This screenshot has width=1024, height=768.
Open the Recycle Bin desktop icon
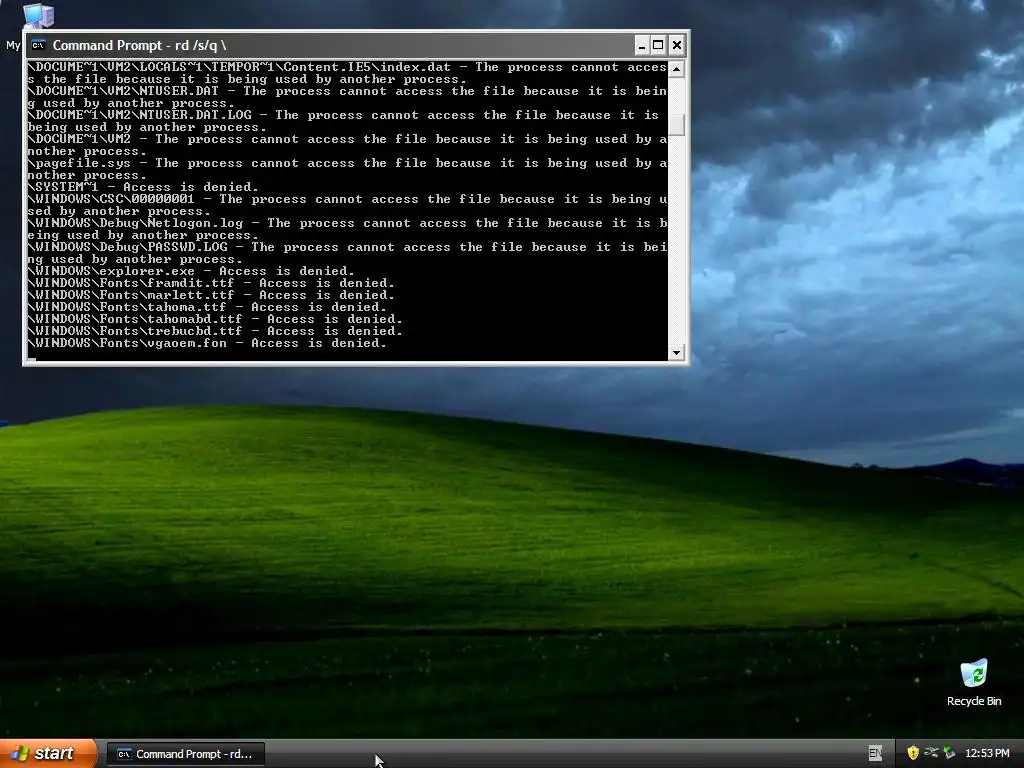[x=974, y=682]
